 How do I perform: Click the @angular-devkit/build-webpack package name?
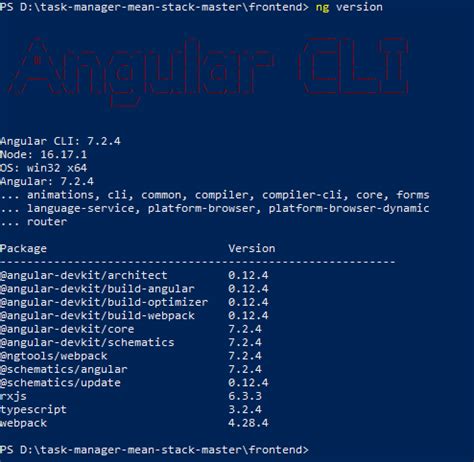tap(97, 316)
